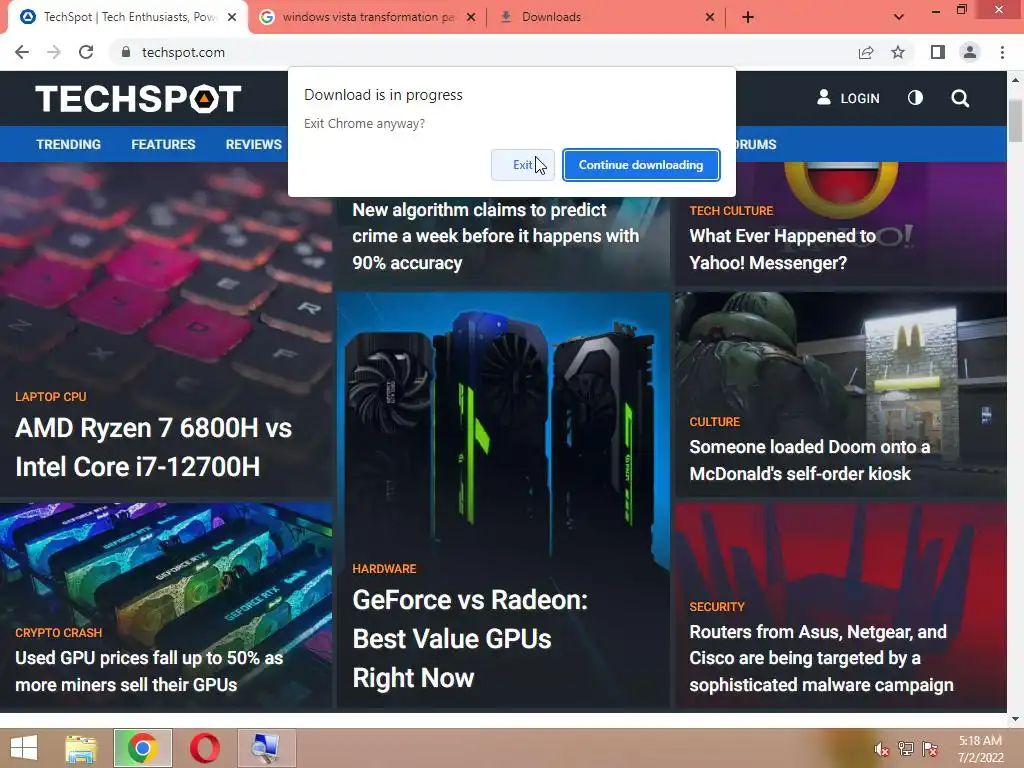Bookmark this page with star icon

click(x=898, y=52)
